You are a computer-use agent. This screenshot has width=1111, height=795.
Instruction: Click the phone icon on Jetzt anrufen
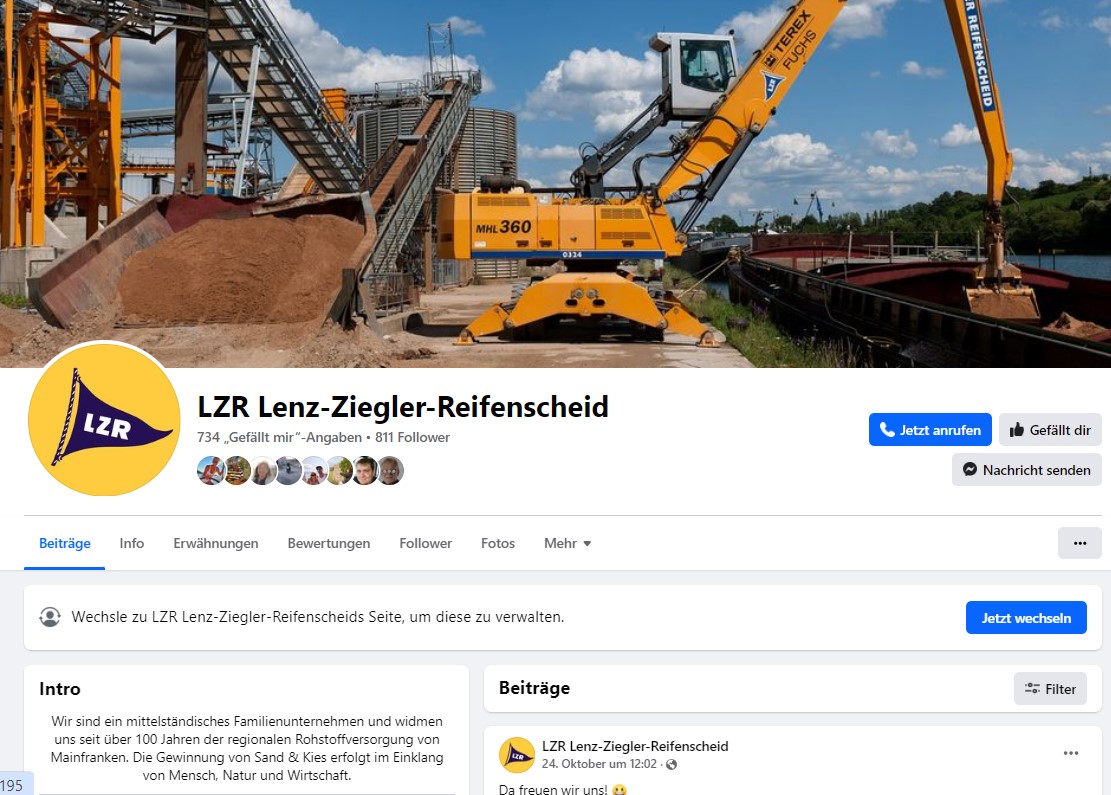(x=887, y=429)
